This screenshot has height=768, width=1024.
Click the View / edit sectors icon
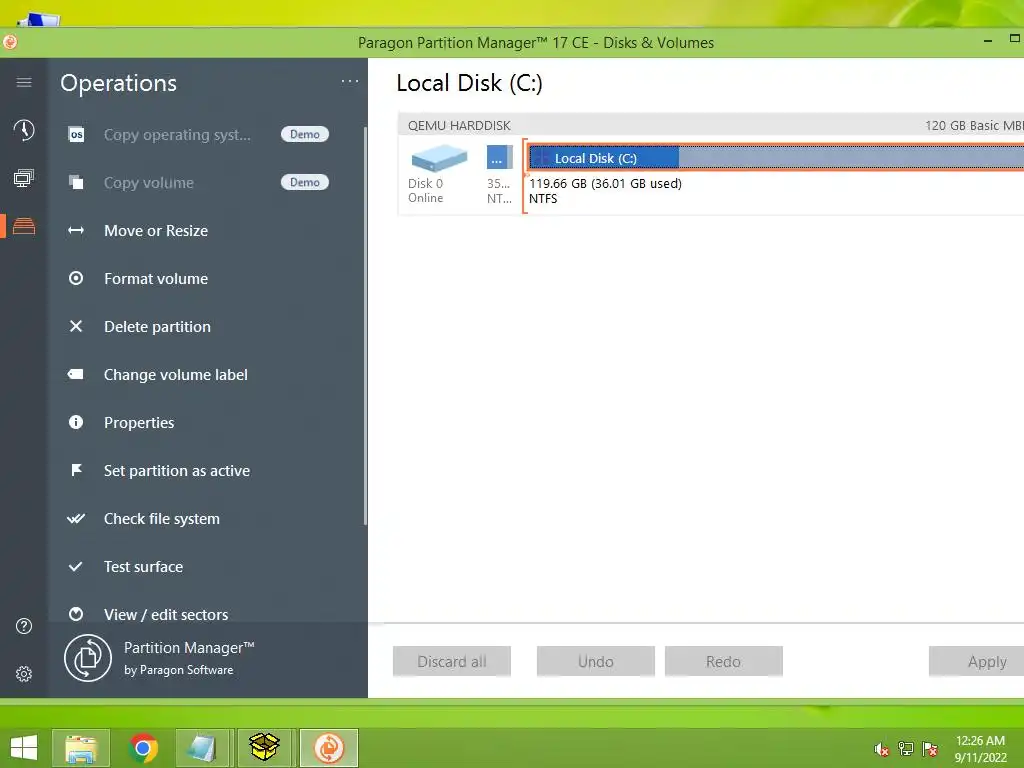click(76, 614)
